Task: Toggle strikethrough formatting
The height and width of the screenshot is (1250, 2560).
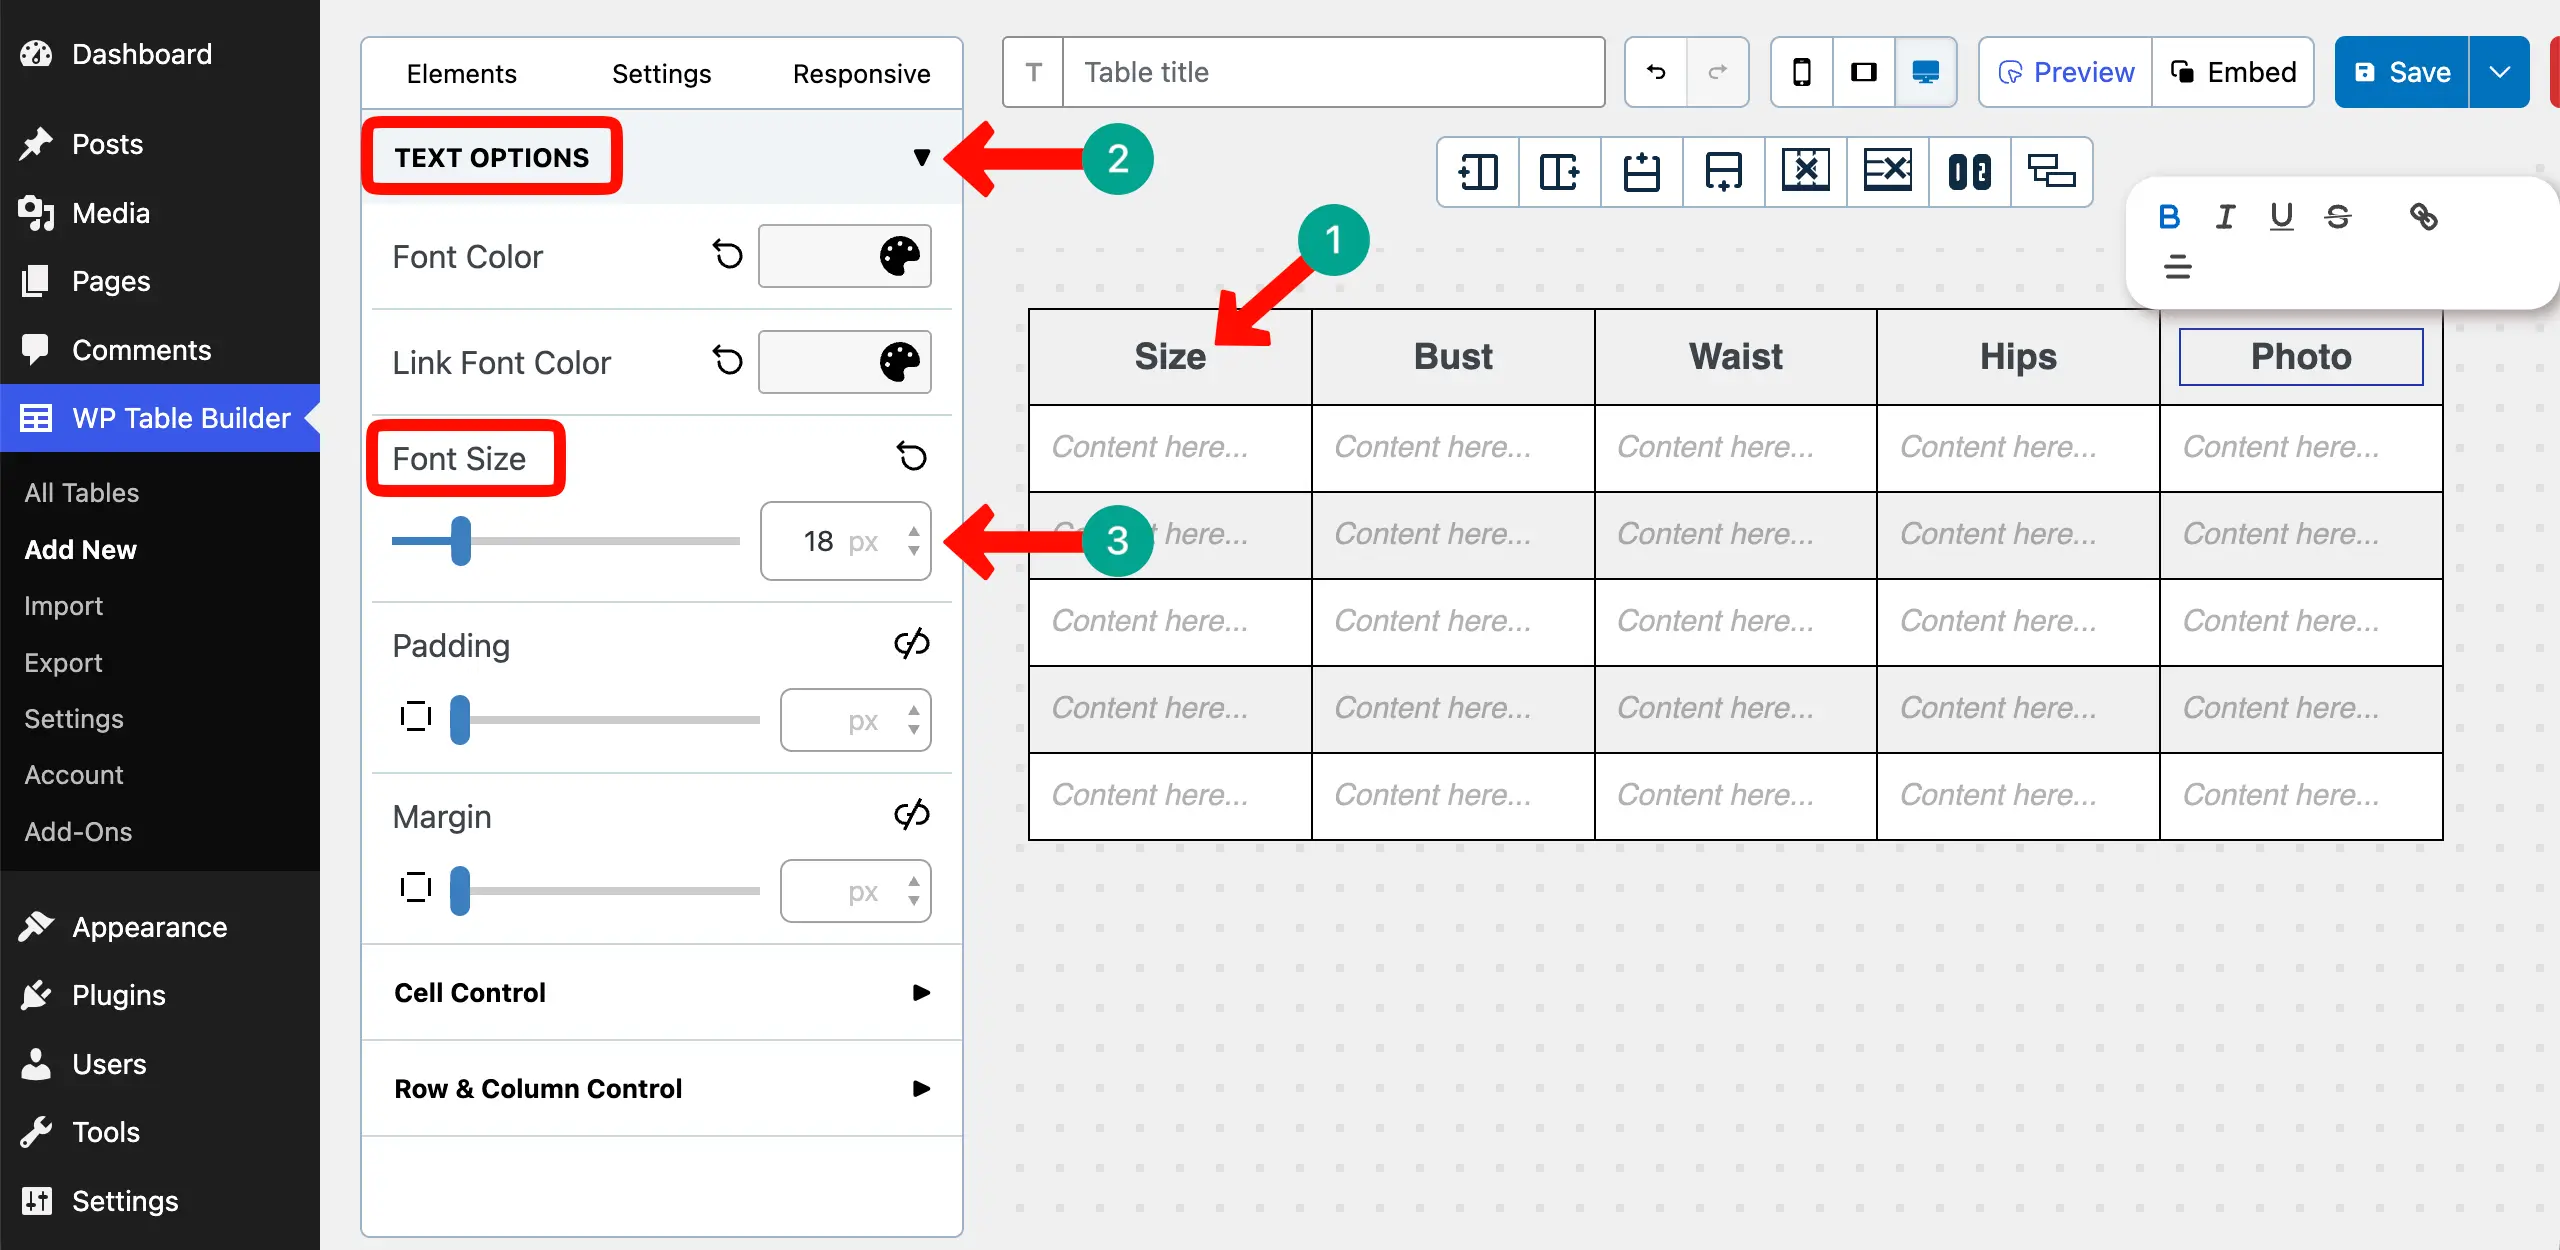Action: [x=2339, y=216]
